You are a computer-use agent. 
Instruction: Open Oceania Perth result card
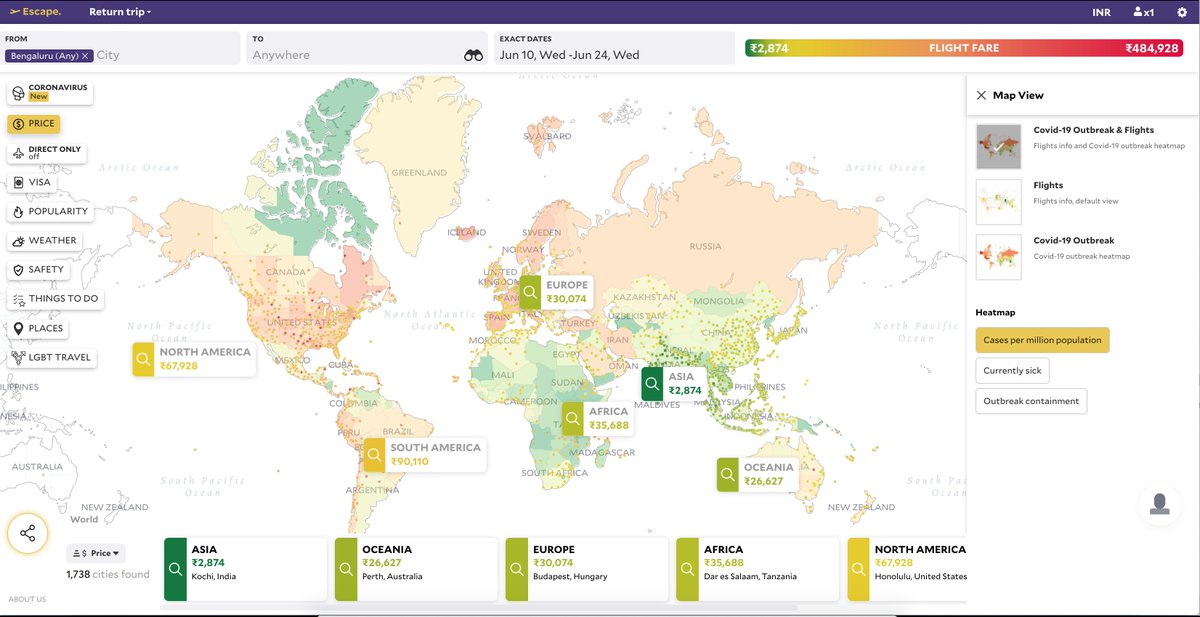pyautogui.click(x=416, y=569)
